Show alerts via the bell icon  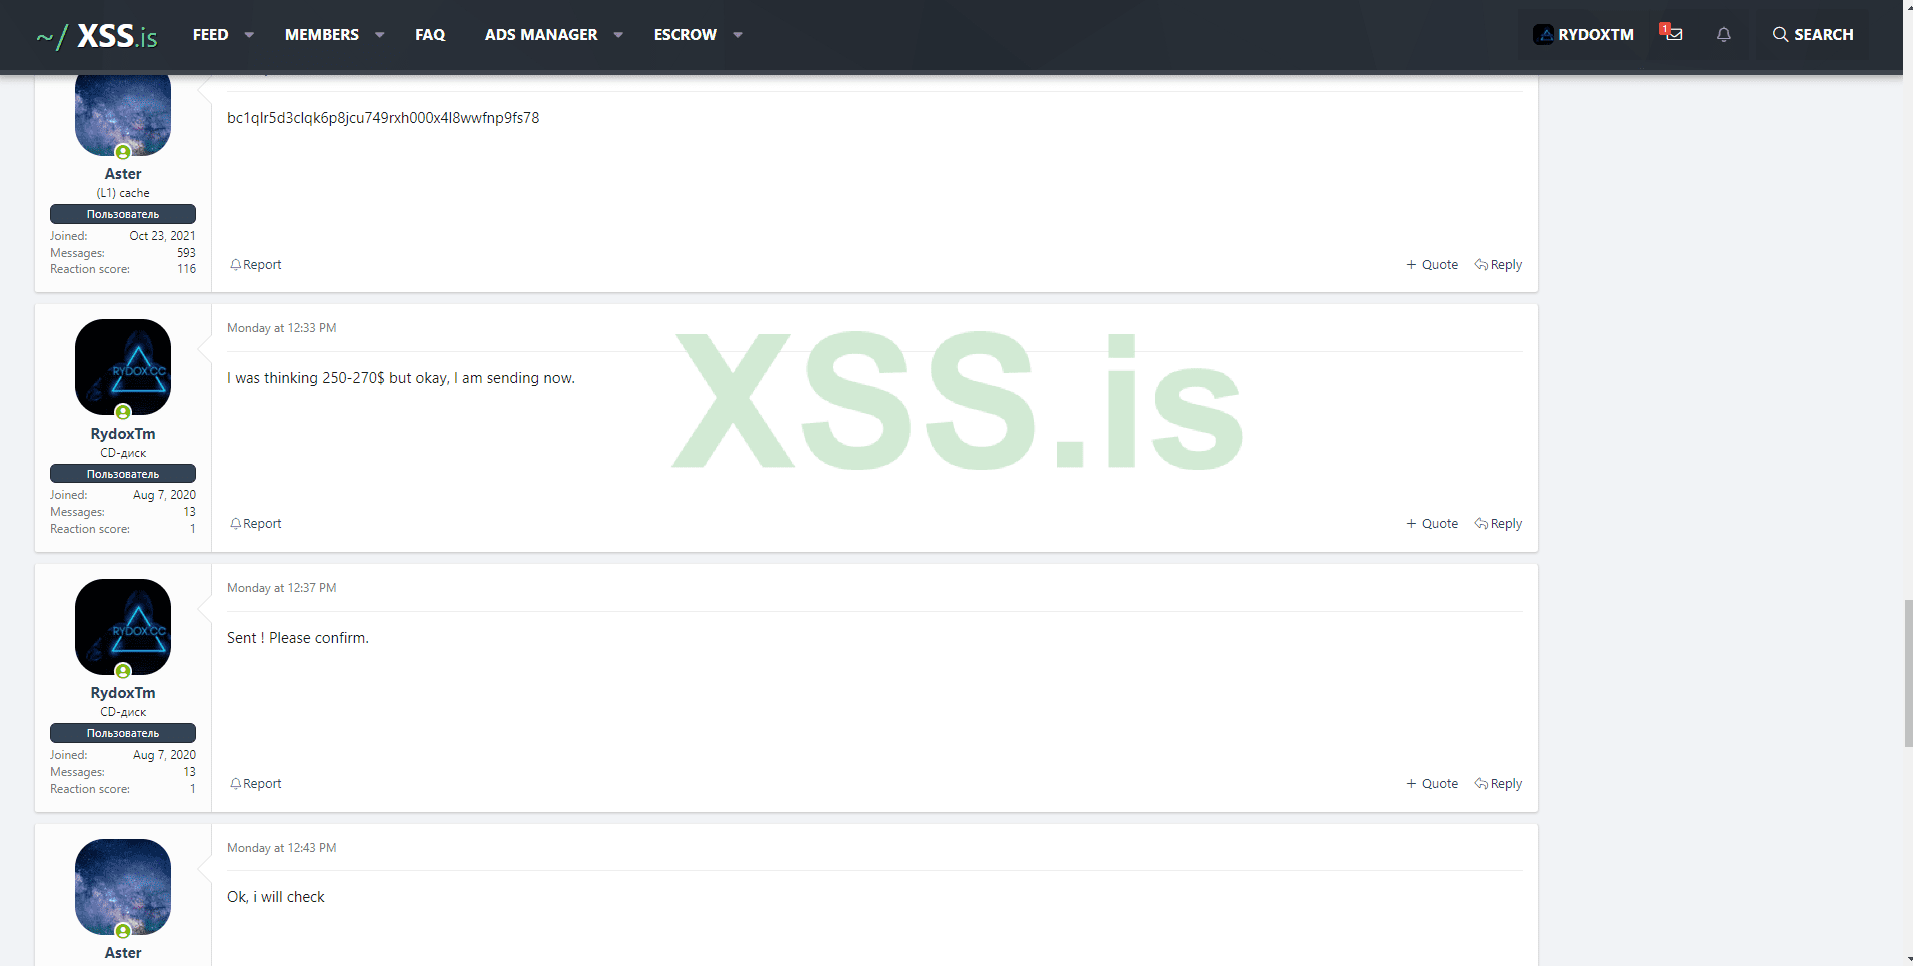coord(1724,35)
